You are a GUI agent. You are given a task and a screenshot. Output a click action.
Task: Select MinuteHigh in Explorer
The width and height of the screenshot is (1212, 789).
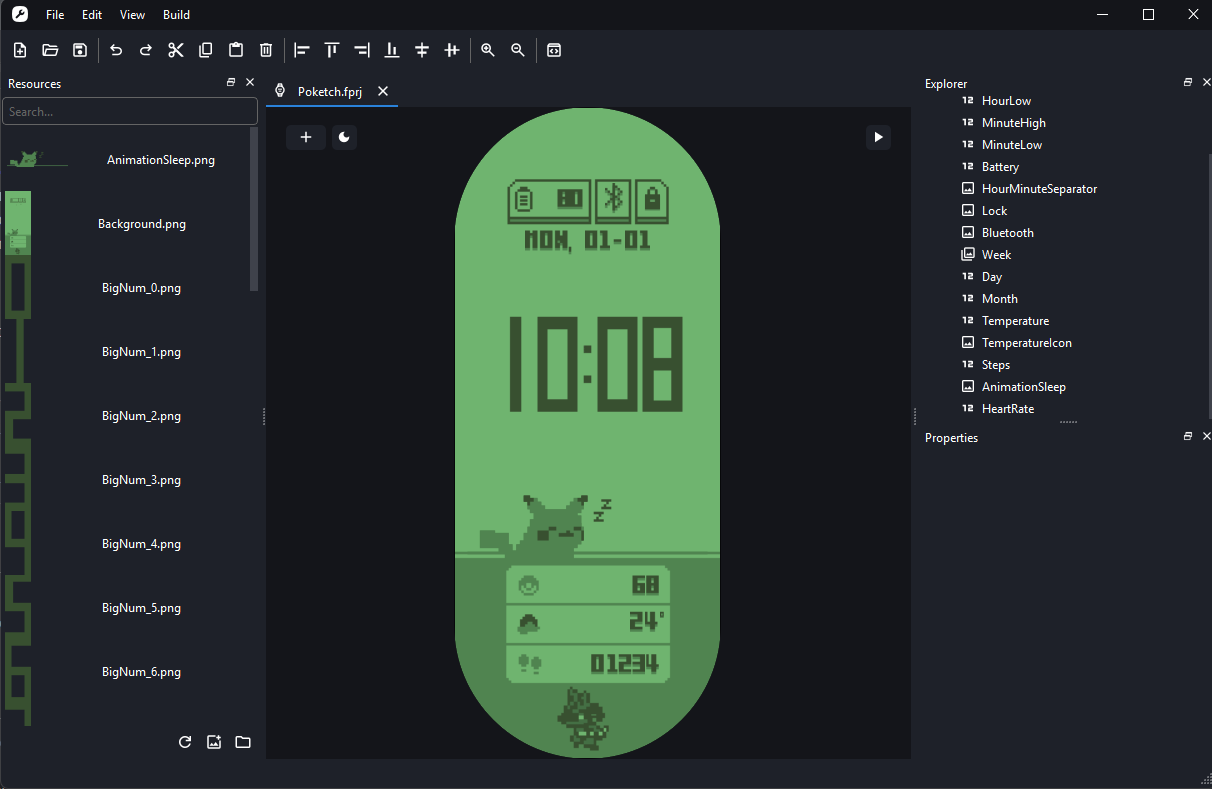tap(1014, 123)
